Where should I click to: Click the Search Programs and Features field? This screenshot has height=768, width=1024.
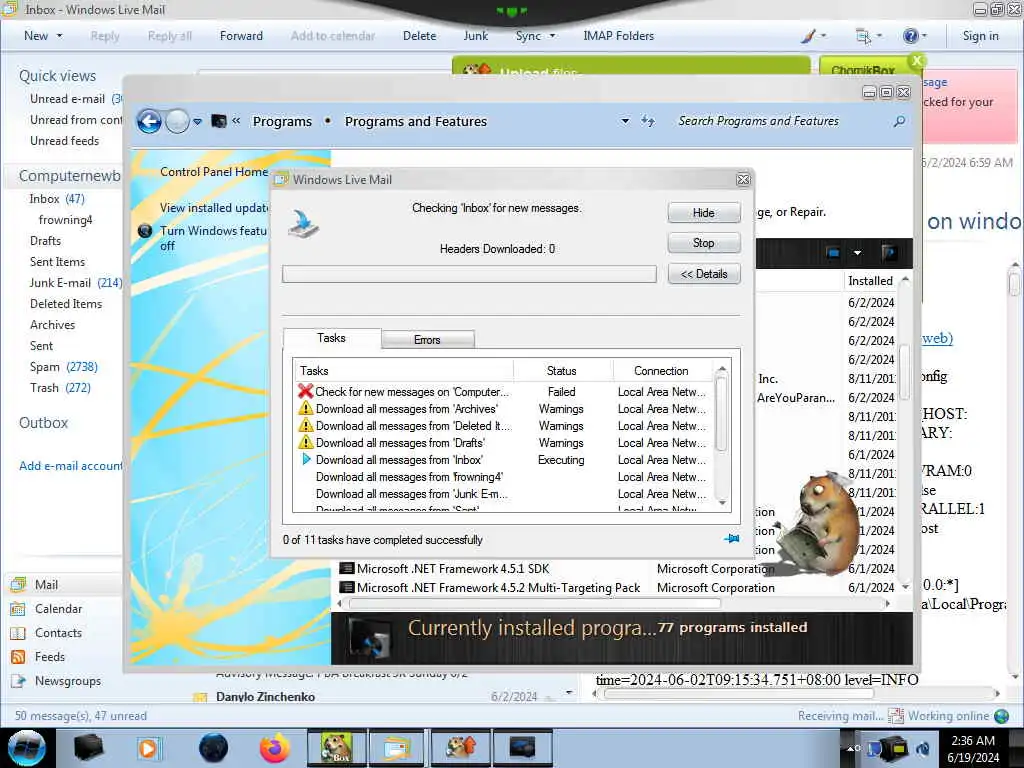click(783, 121)
